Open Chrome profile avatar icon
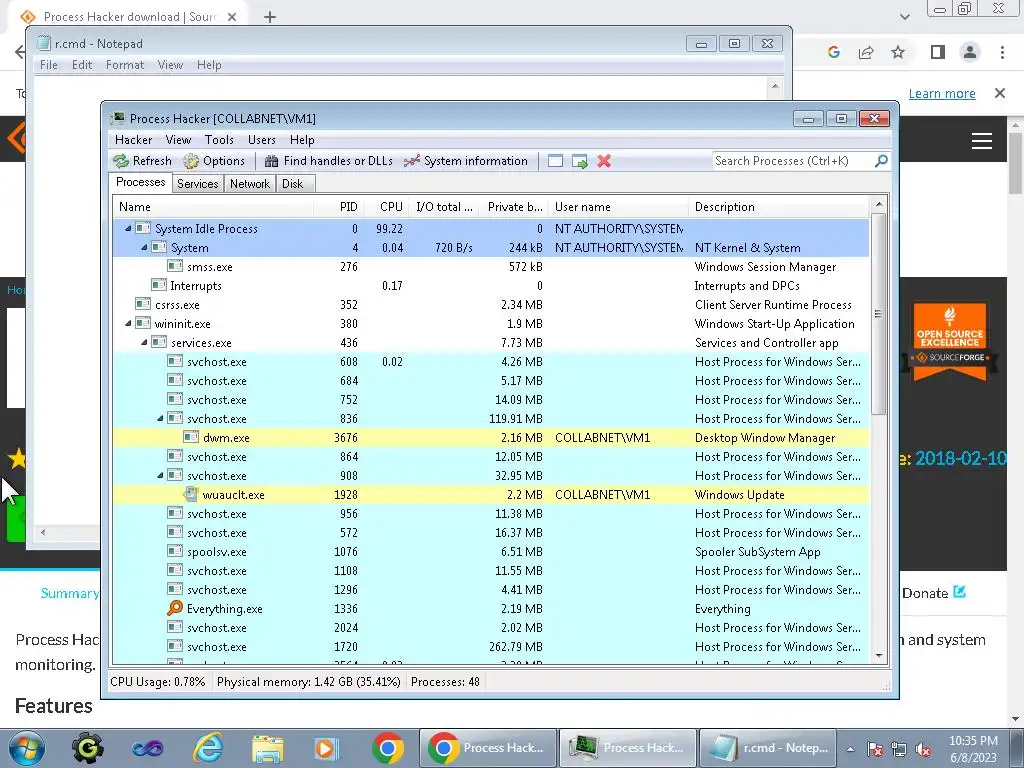 970,52
